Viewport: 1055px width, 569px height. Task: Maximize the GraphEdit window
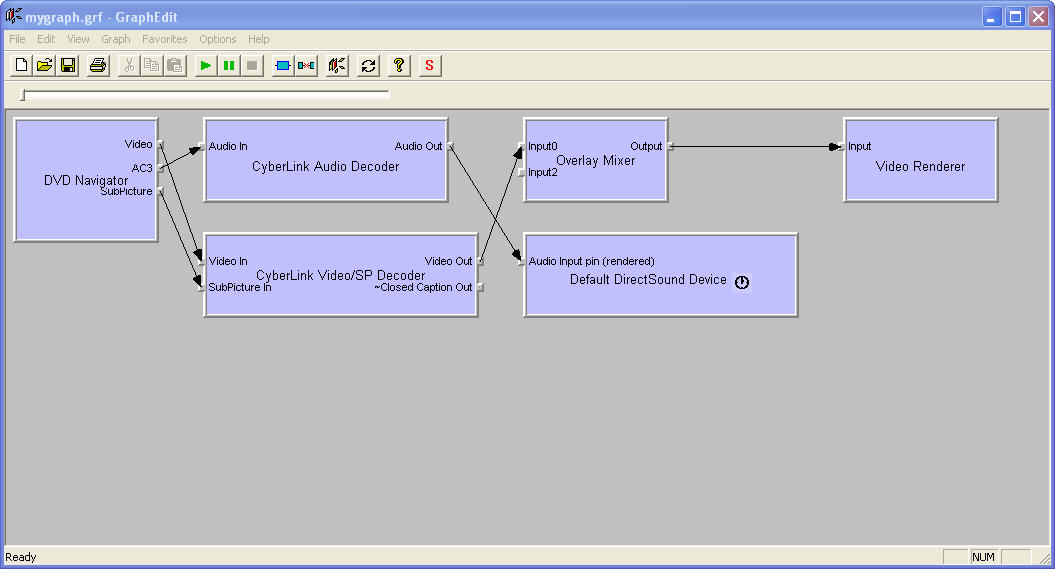(x=1015, y=17)
